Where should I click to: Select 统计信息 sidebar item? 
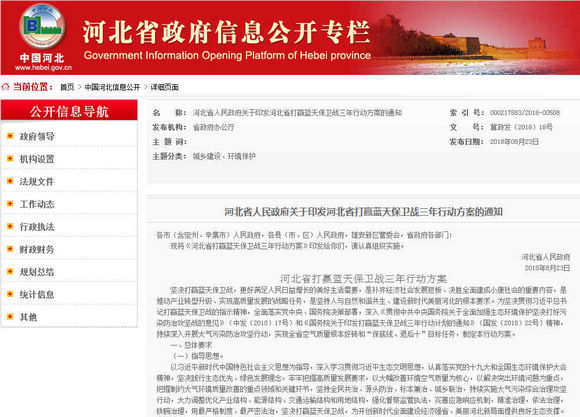pos(37,295)
